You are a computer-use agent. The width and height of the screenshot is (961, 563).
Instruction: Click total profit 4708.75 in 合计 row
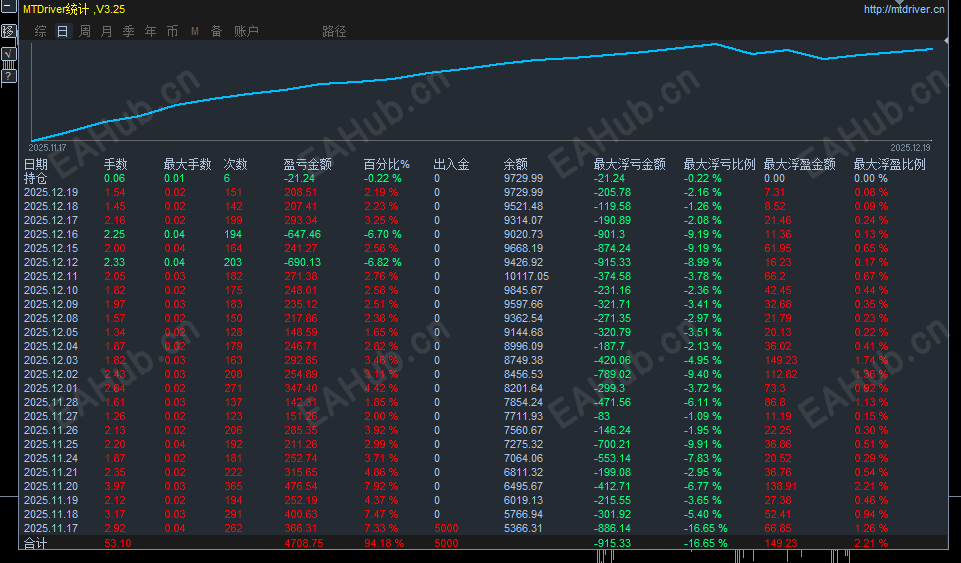304,543
